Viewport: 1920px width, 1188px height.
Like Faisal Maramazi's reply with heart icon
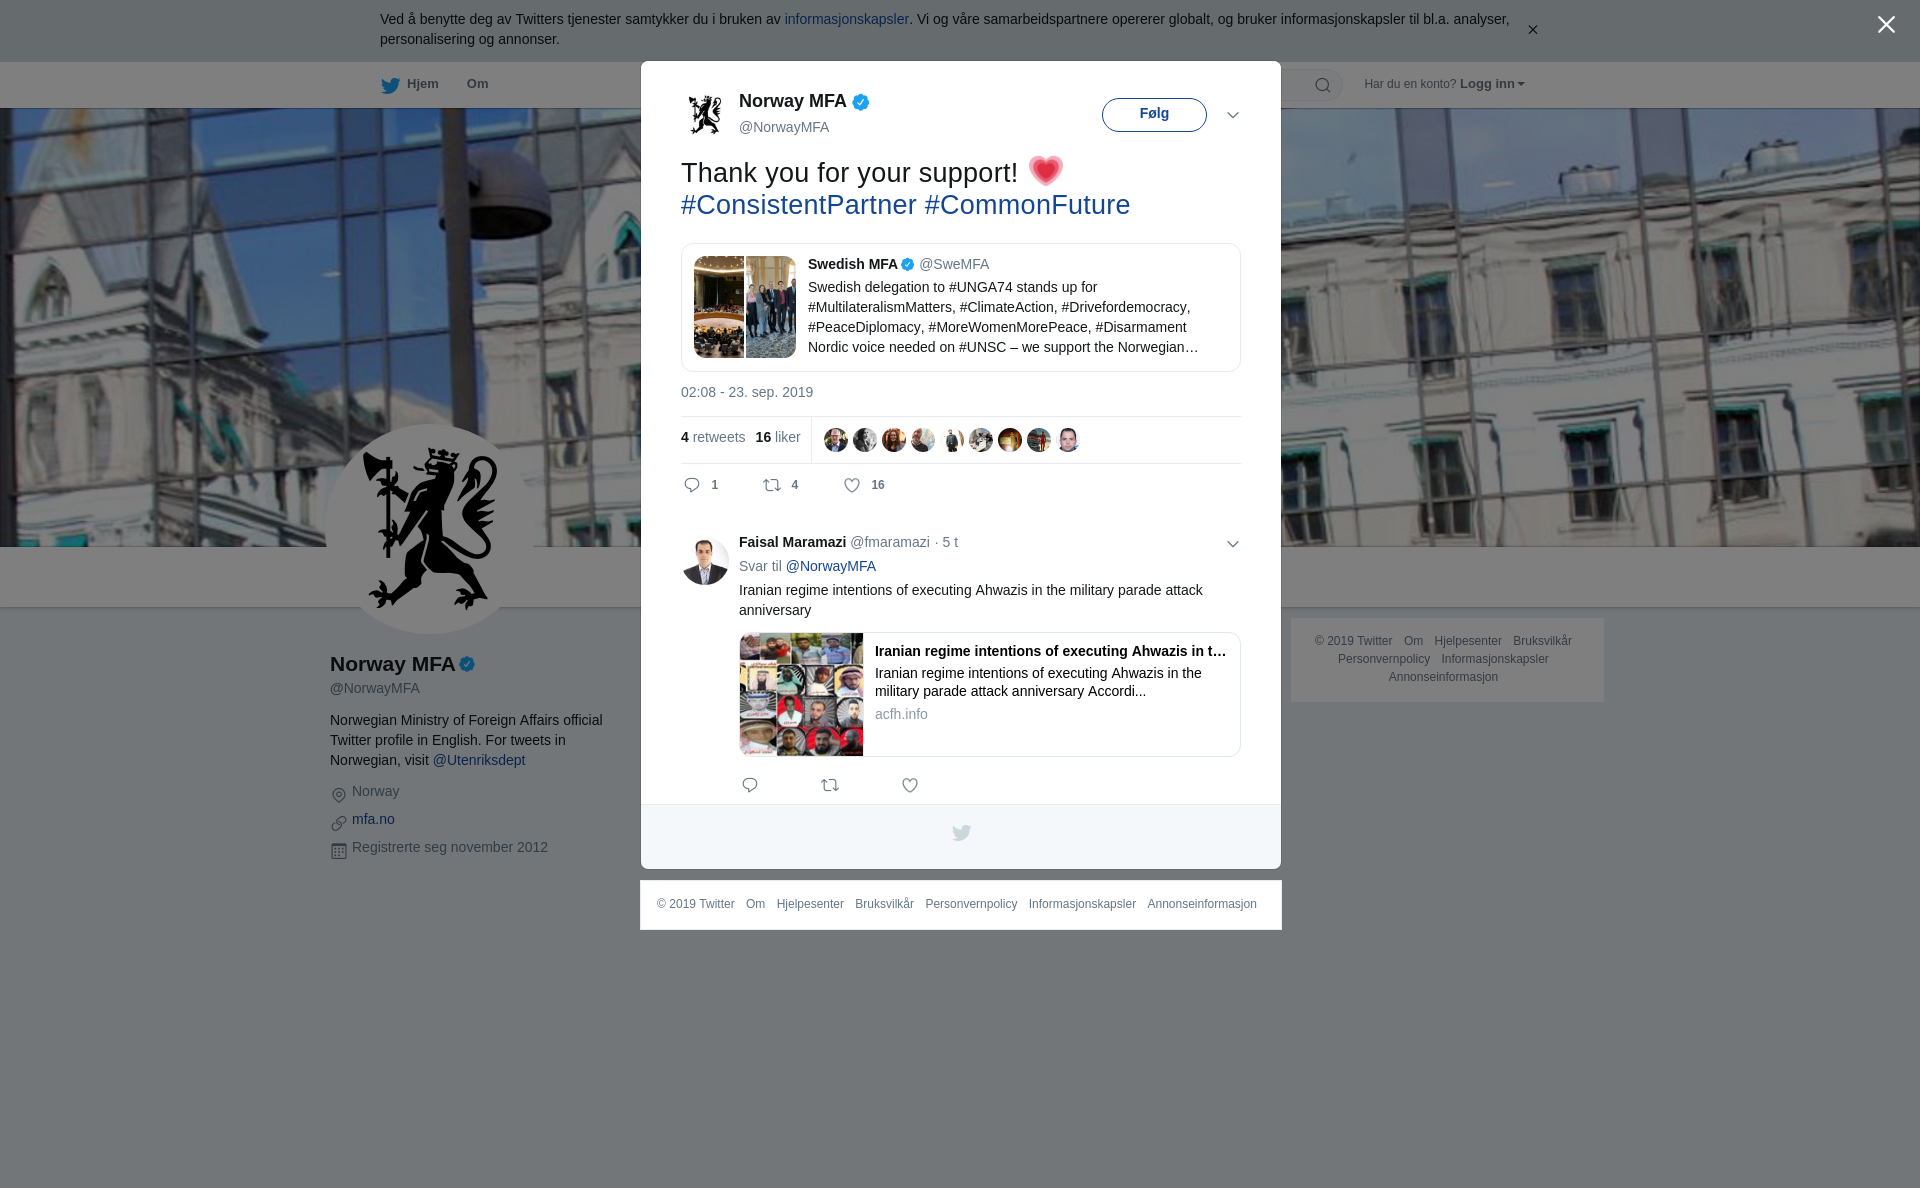point(910,785)
